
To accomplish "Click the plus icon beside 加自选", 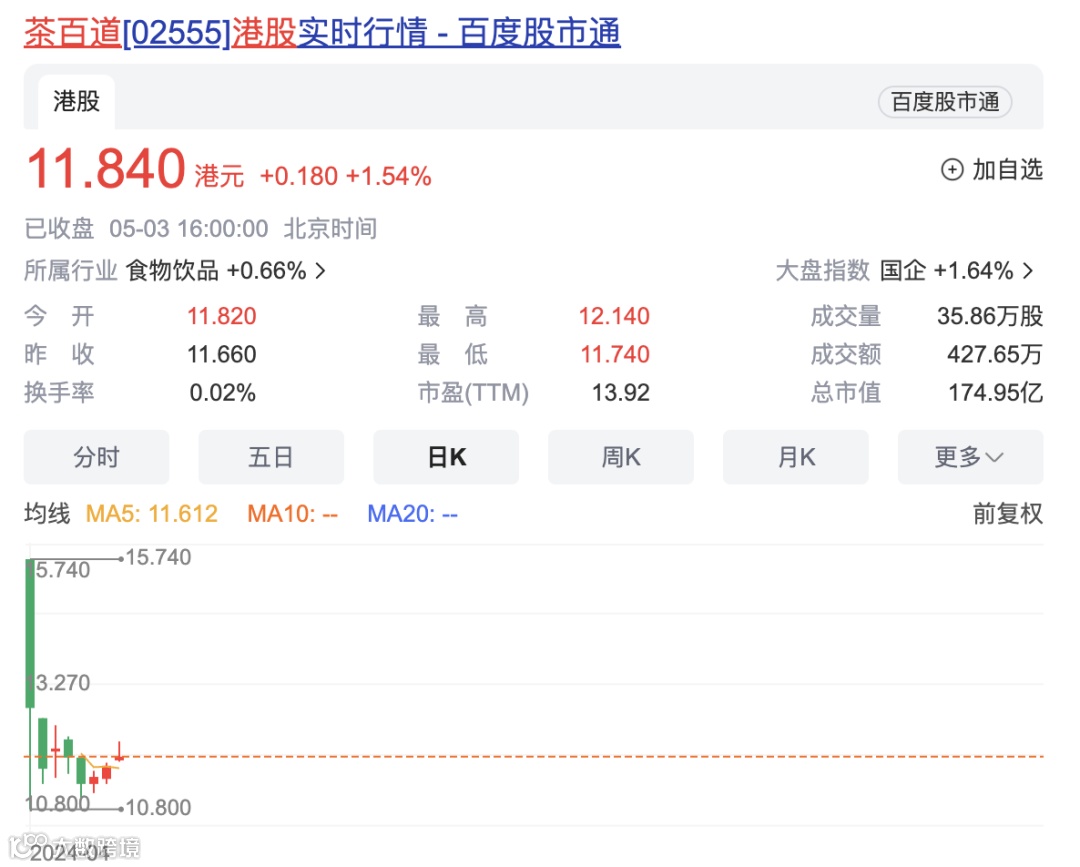I will coord(951,169).
